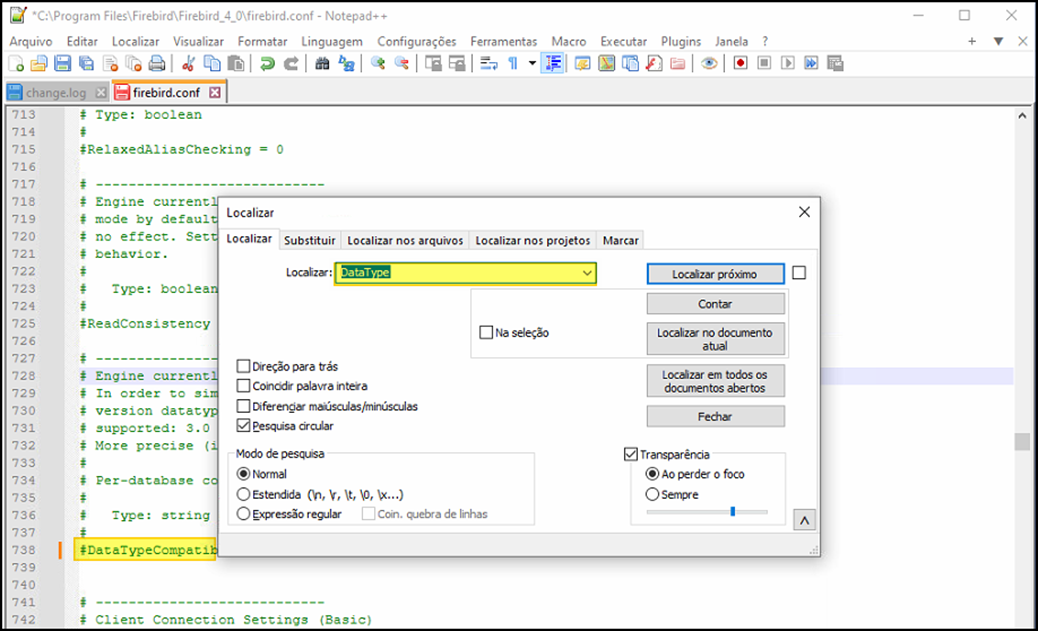Toggle the file Monitoring eye icon
The image size is (1038, 631).
pyautogui.click(x=709, y=64)
